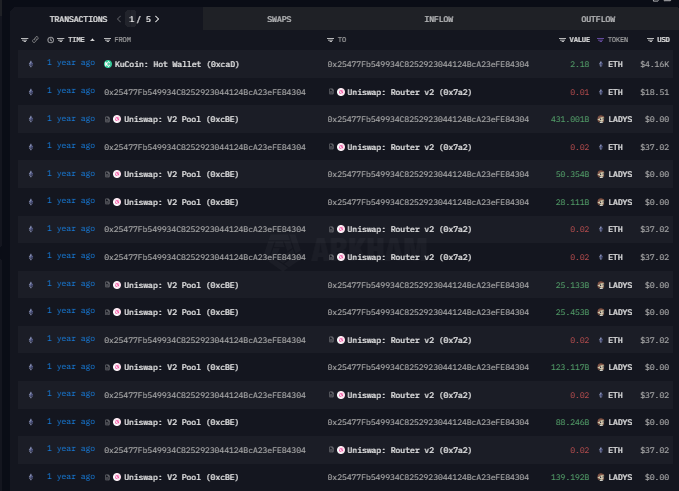Open 1 year ago link in 139.192B row

(x=71, y=476)
